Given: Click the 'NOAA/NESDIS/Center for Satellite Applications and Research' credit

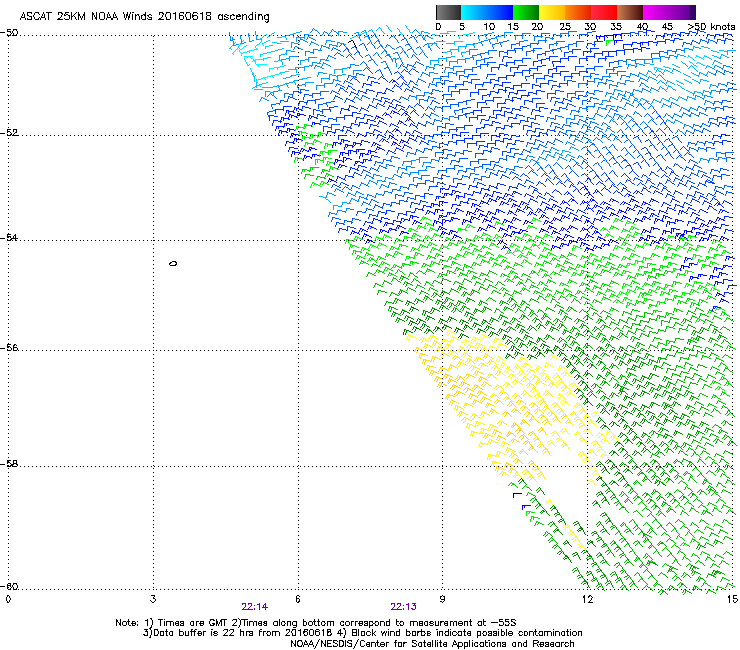Looking at the screenshot, I should pos(432,644).
